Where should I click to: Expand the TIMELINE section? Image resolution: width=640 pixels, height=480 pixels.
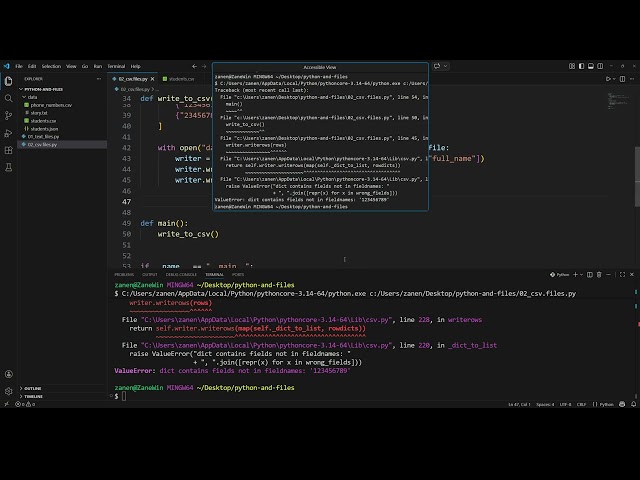[33, 396]
